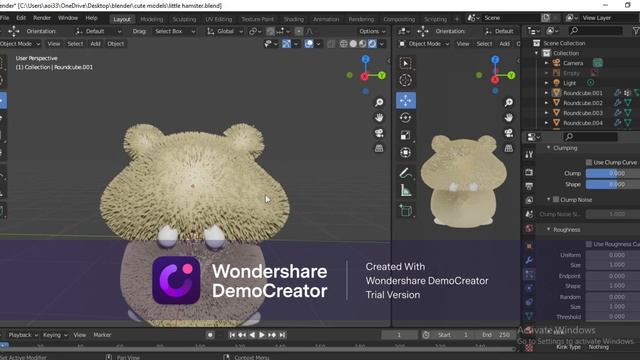Click the current frame number field
This screenshot has width=640, height=360.
point(399,335)
